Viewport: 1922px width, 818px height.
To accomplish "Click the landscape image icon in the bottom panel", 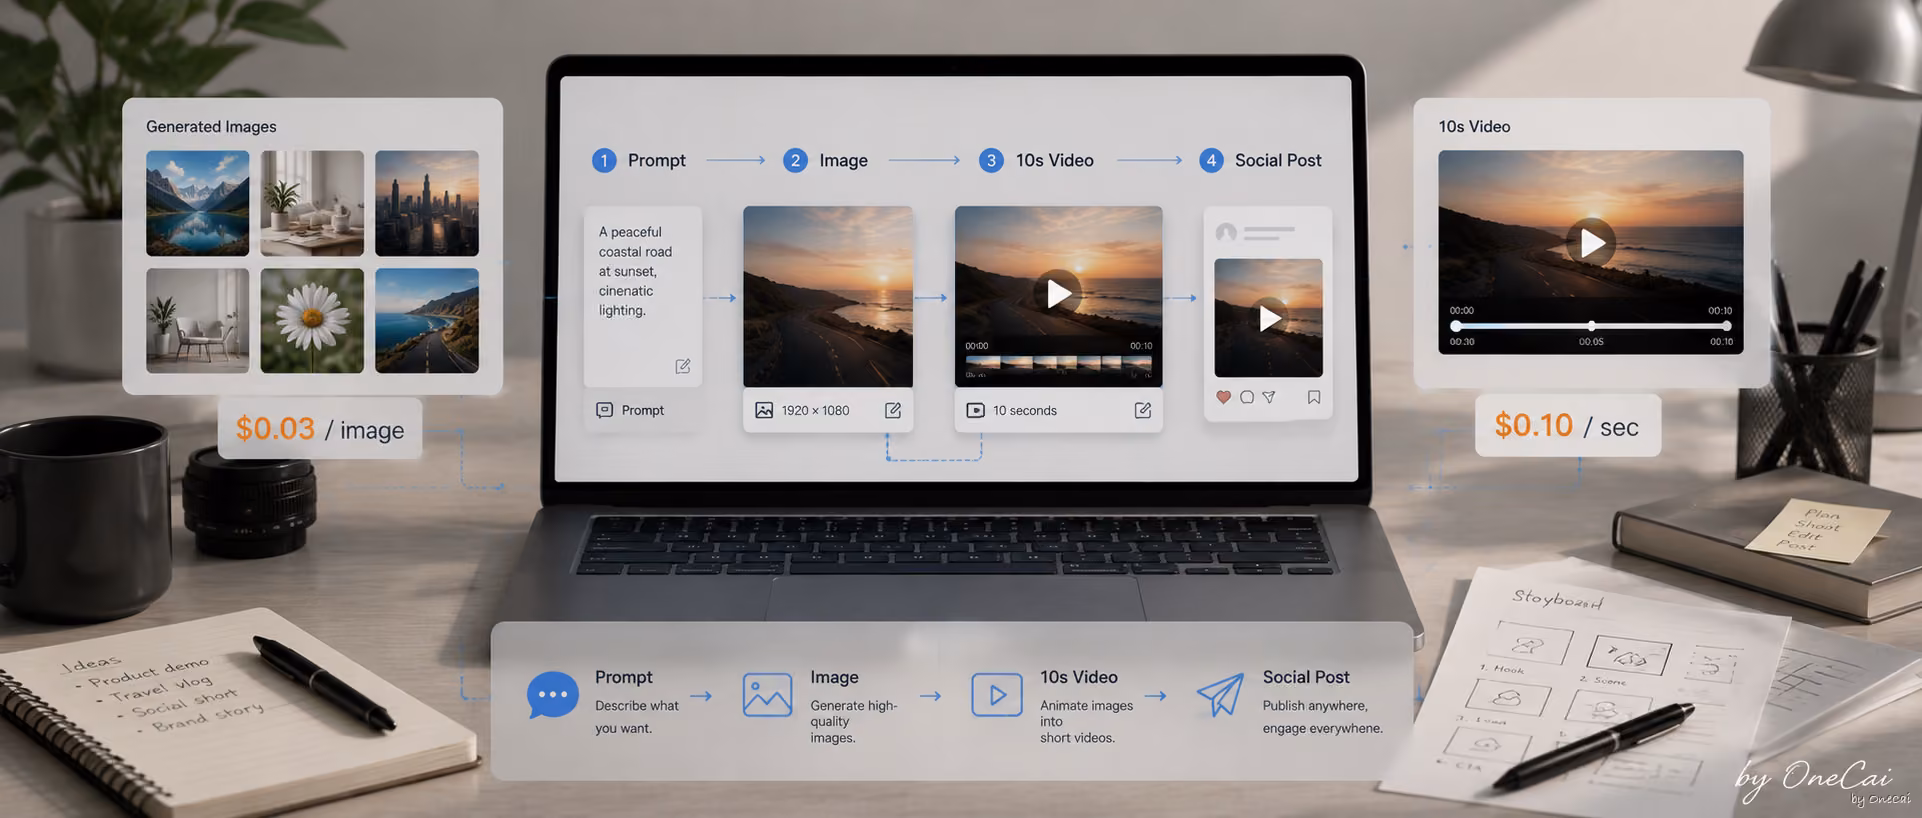I will (x=767, y=695).
